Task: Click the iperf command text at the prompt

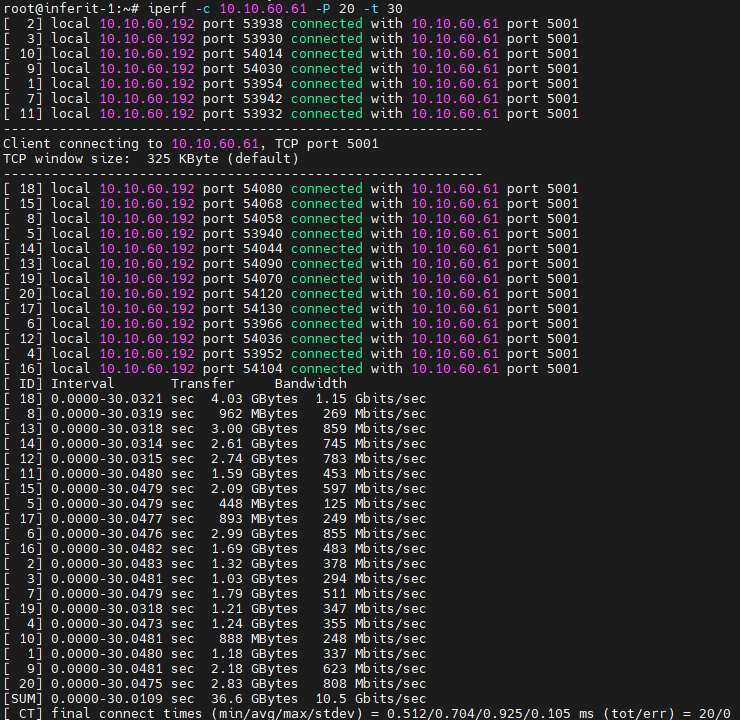Action: [x=276, y=8]
